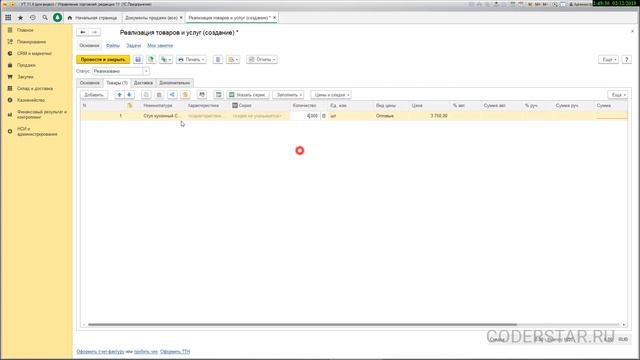Expand the Печать dropdown
640x360 pixels.
pos(191,60)
